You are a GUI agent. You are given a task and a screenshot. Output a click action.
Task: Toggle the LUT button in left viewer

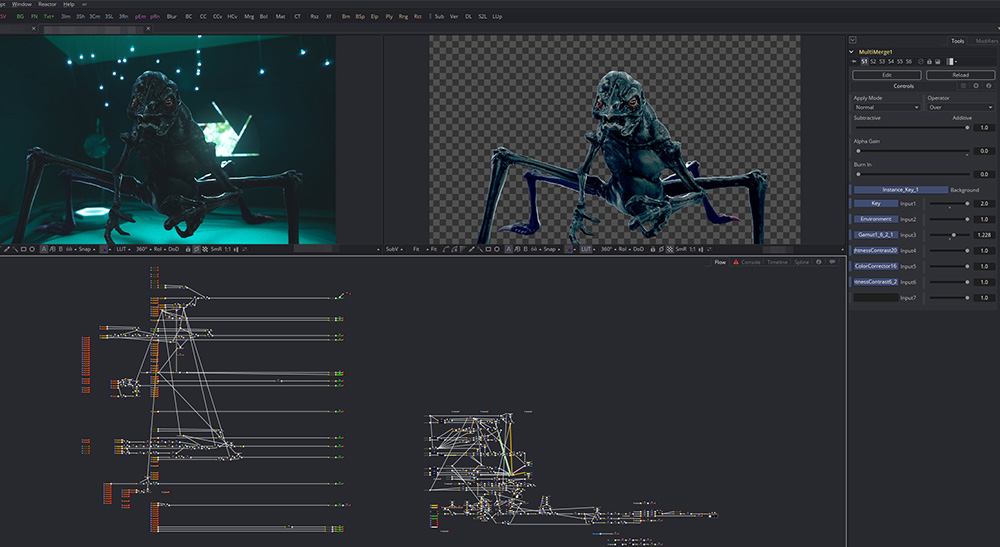point(119,248)
